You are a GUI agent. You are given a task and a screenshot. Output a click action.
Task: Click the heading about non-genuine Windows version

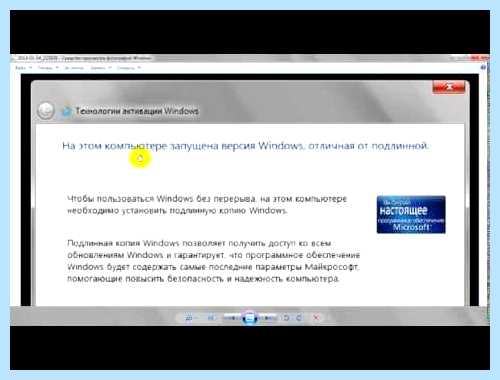pos(246,146)
